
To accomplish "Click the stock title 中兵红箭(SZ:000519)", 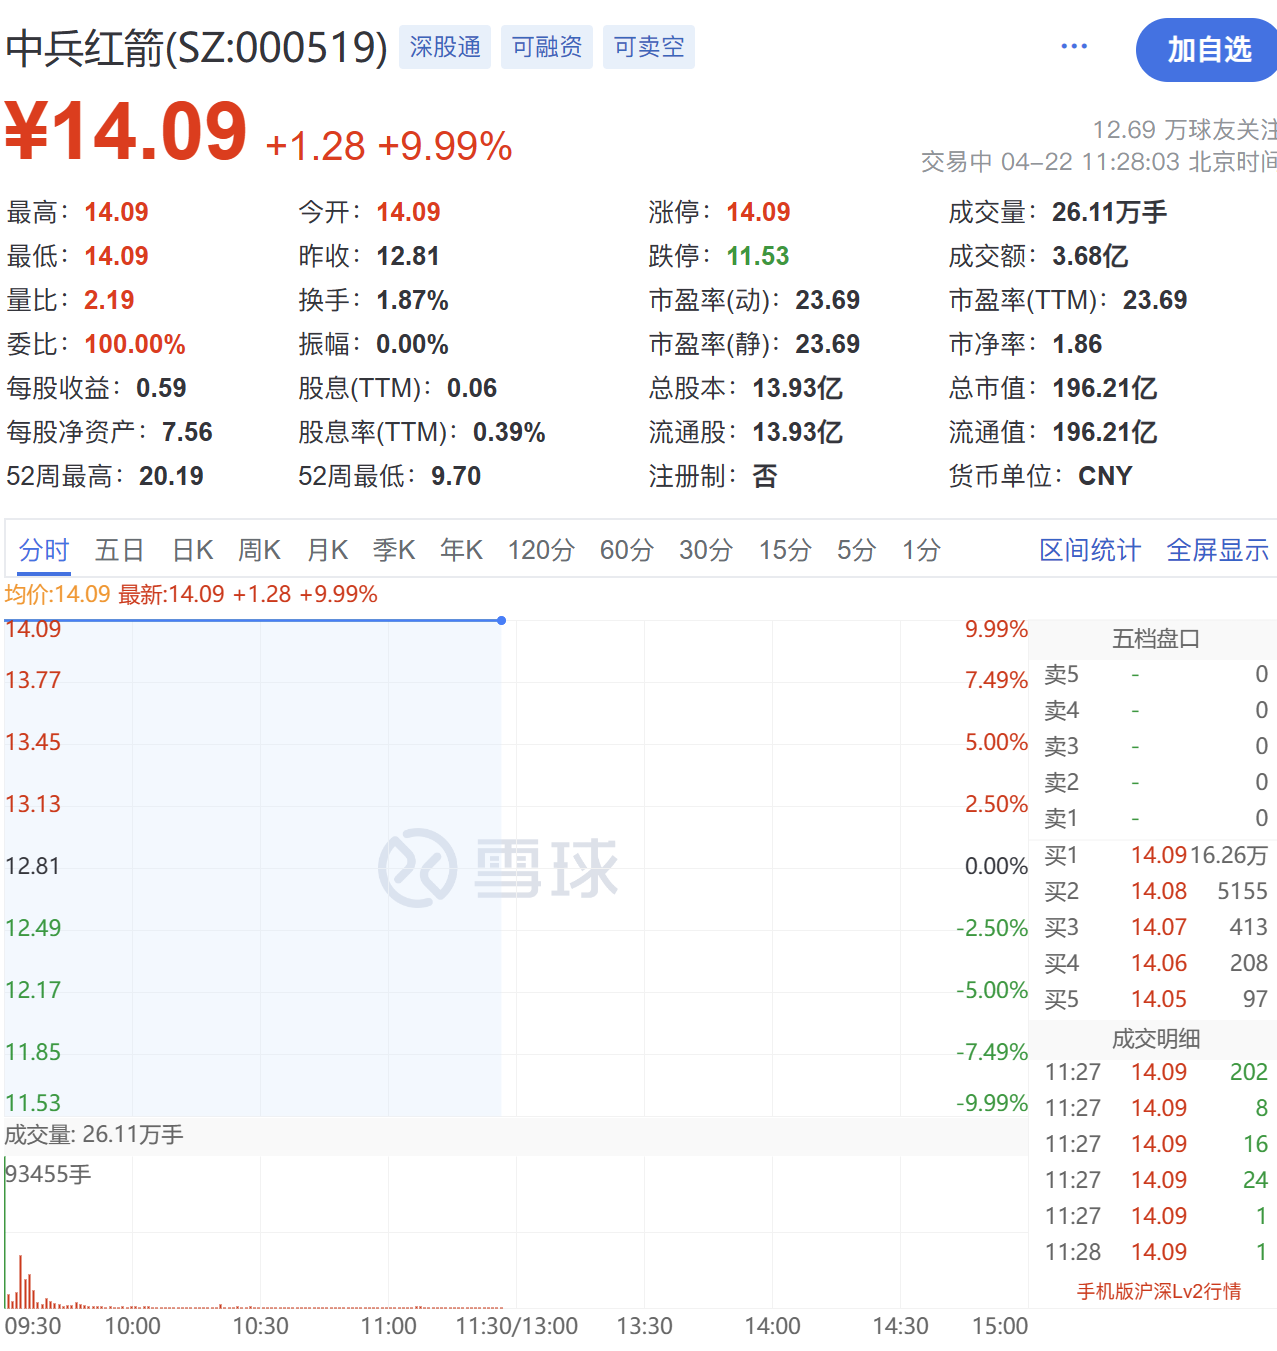I will pos(197,47).
